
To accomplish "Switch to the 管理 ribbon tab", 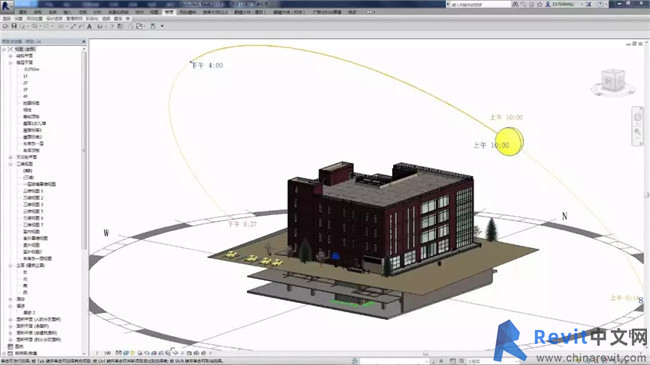I will (x=169, y=12).
